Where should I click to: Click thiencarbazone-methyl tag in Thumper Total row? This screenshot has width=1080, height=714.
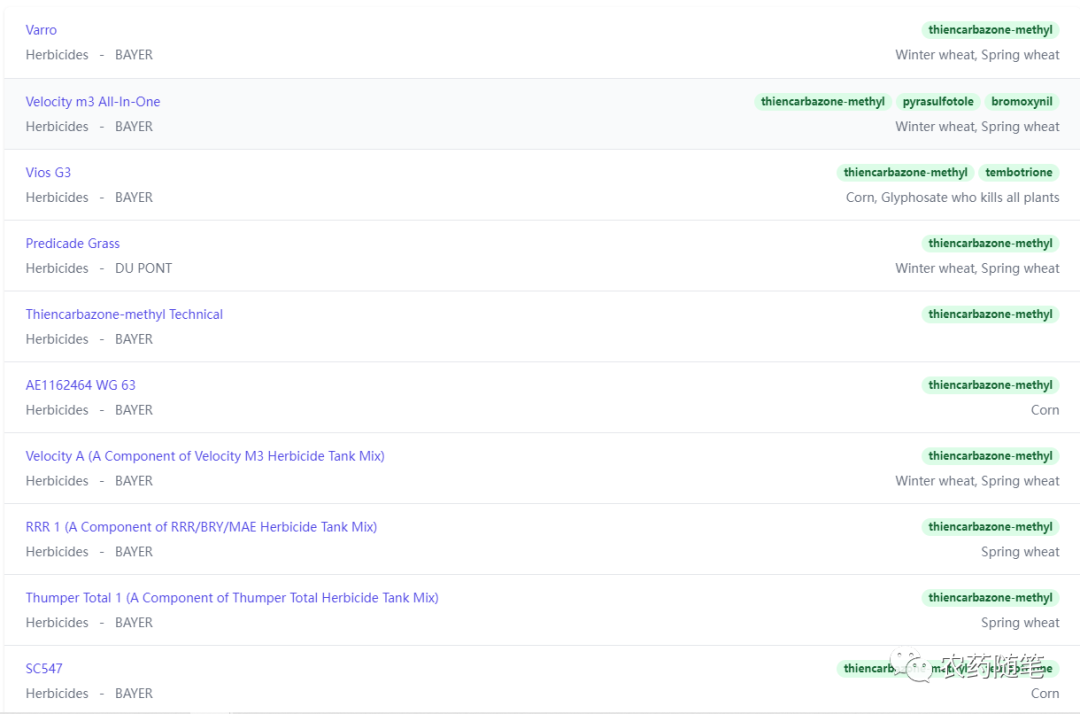(990, 598)
